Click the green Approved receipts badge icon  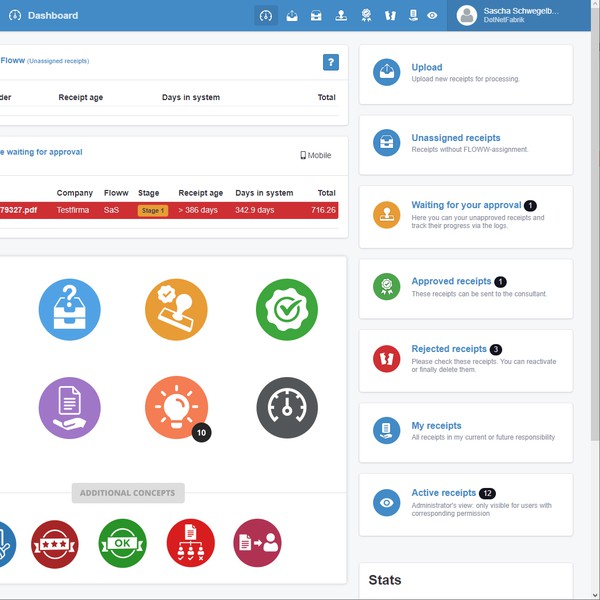coord(386,287)
